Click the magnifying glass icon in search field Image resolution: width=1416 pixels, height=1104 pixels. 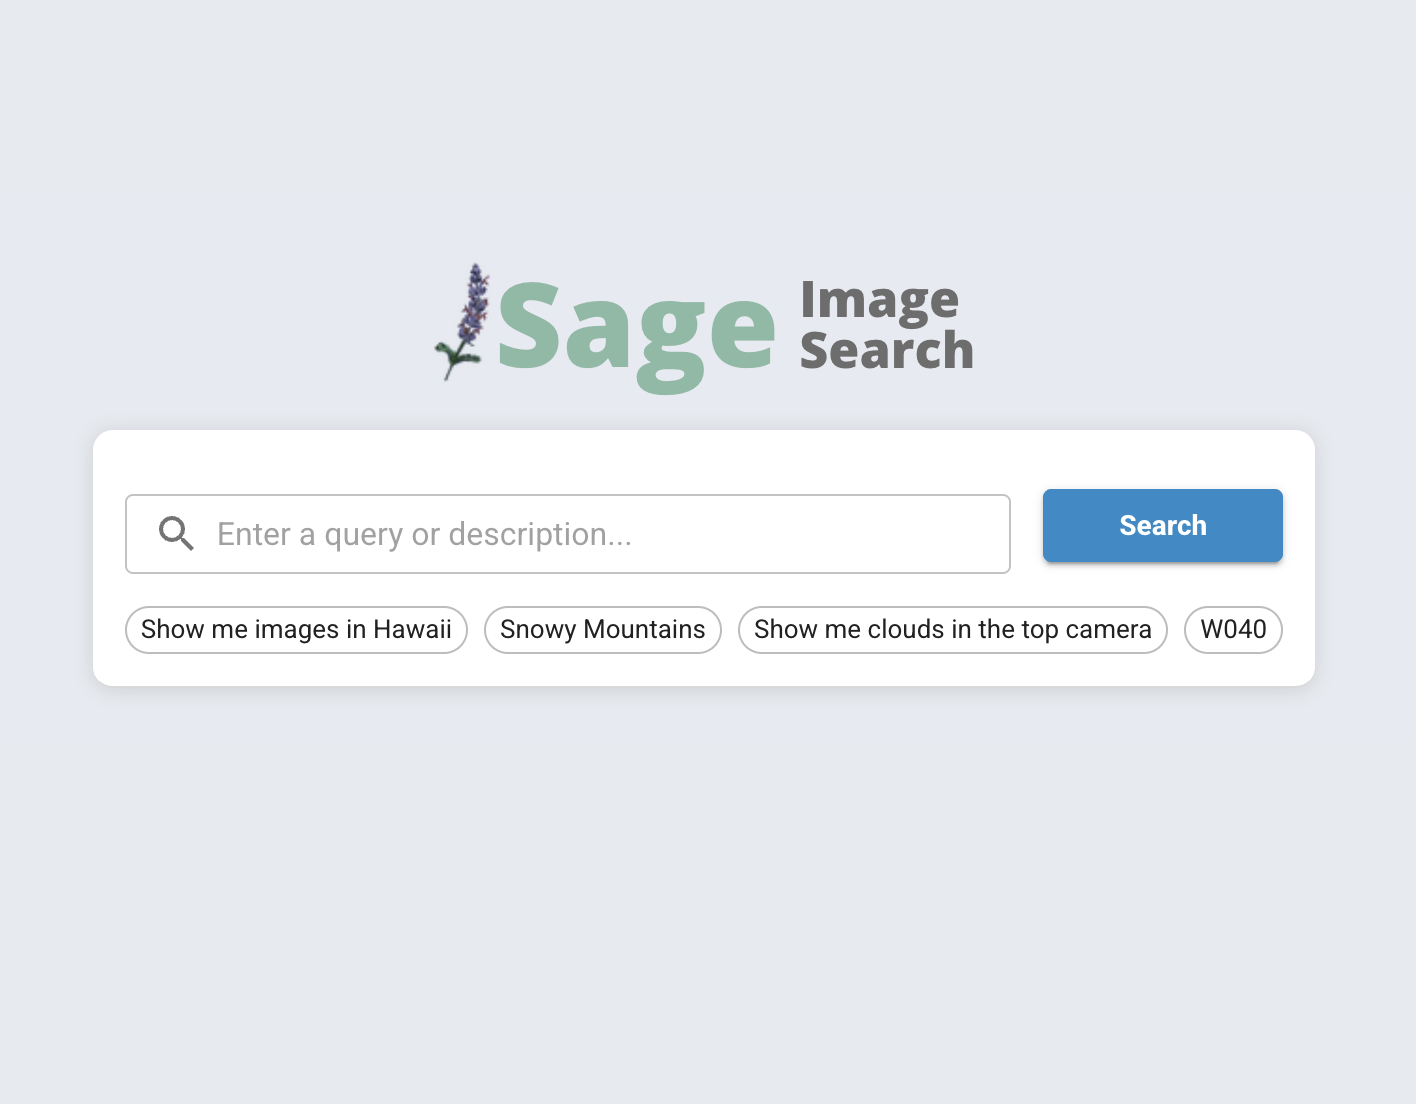pyautogui.click(x=176, y=534)
